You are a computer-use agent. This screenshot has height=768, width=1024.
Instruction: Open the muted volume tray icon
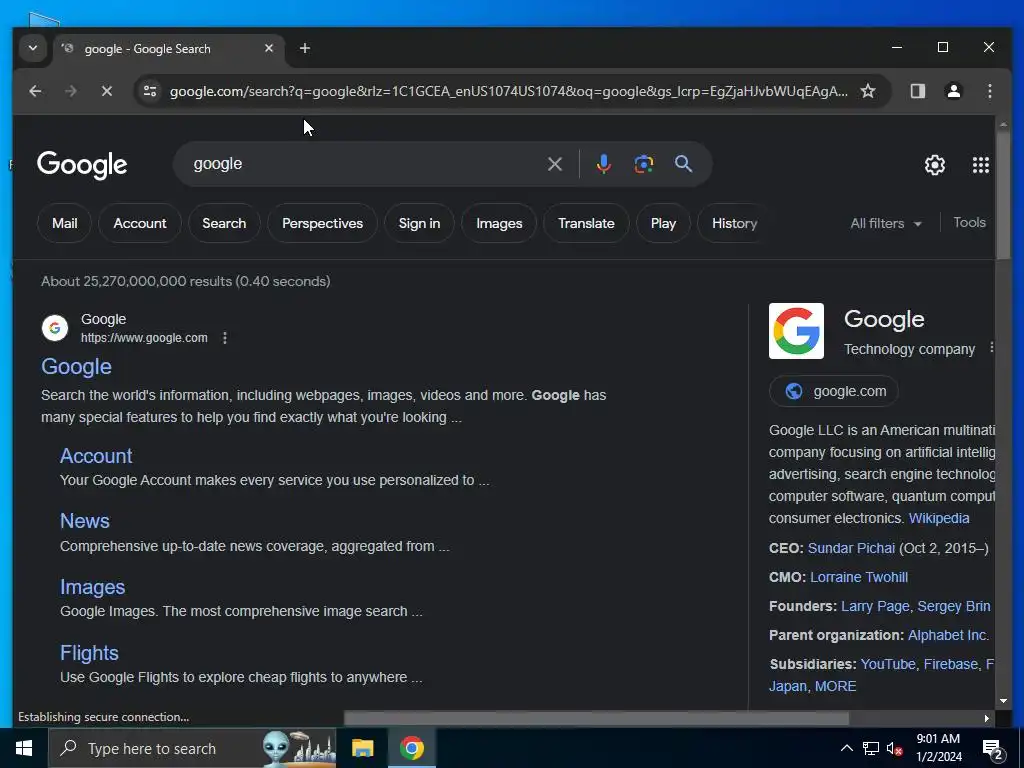pyautogui.click(x=895, y=748)
